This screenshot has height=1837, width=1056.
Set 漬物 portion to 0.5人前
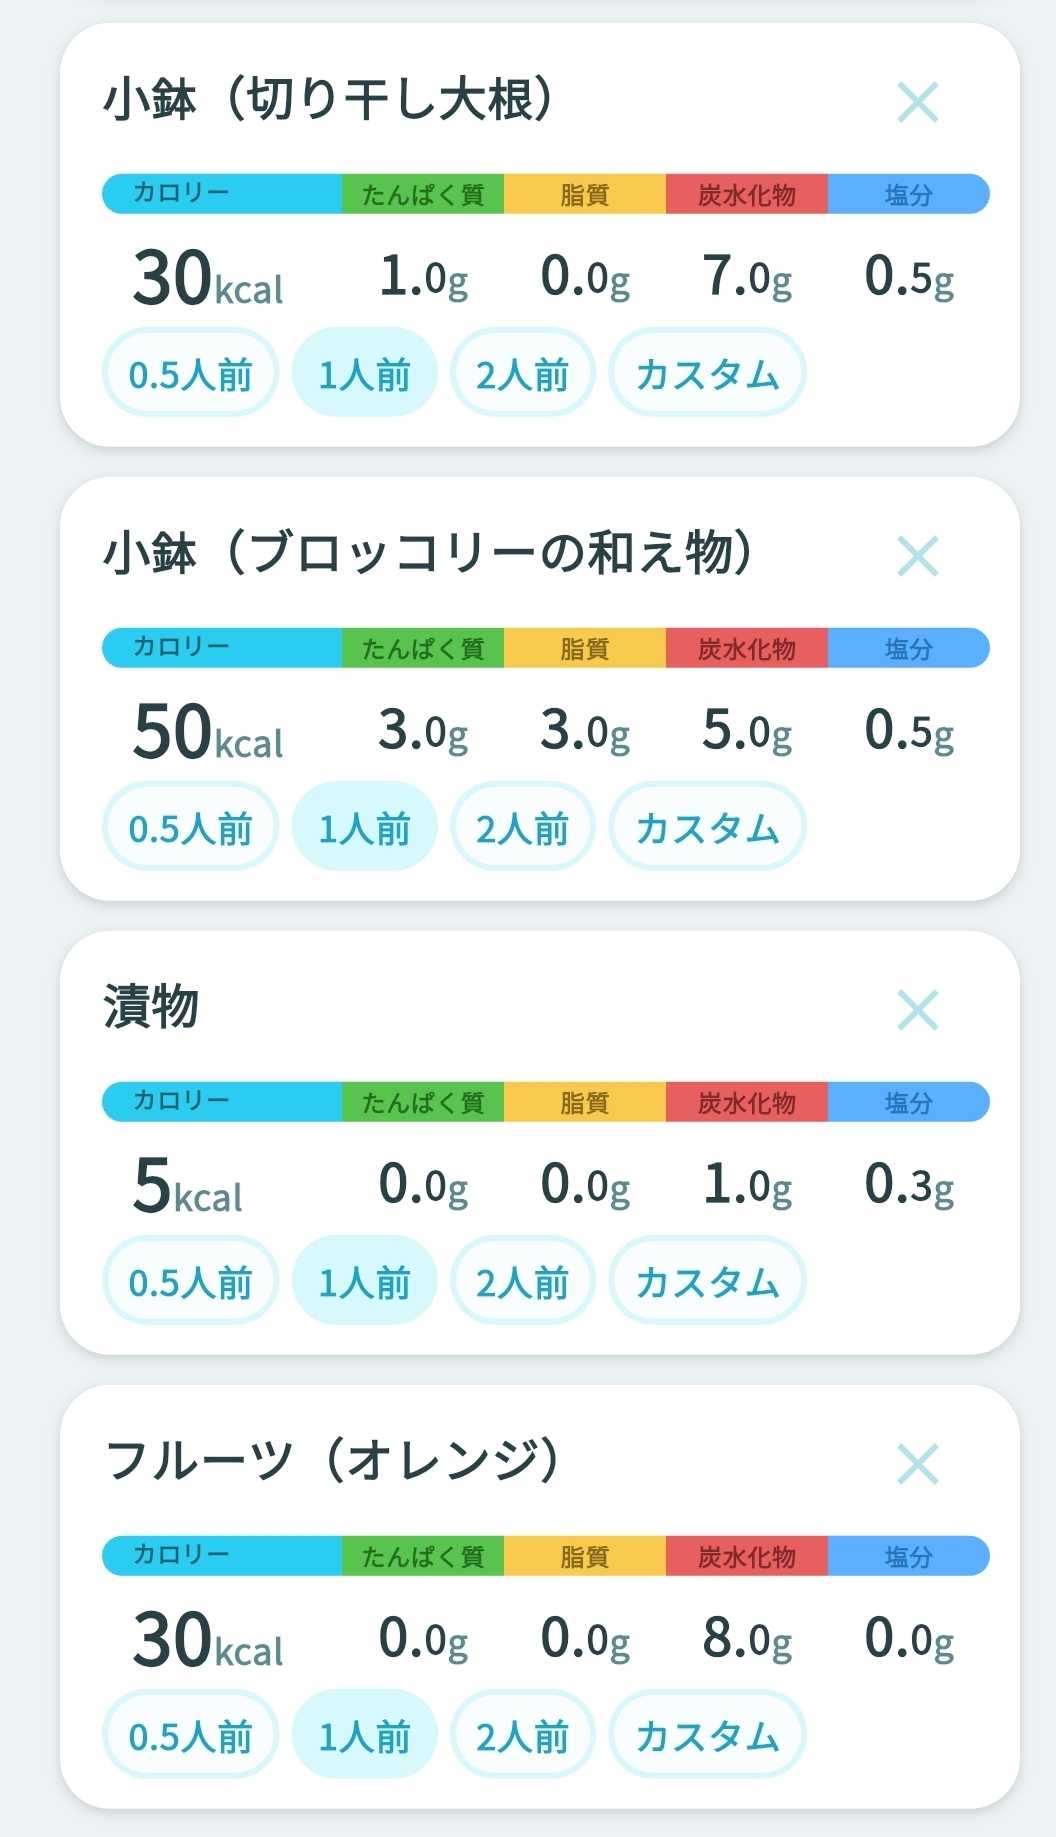click(190, 1281)
